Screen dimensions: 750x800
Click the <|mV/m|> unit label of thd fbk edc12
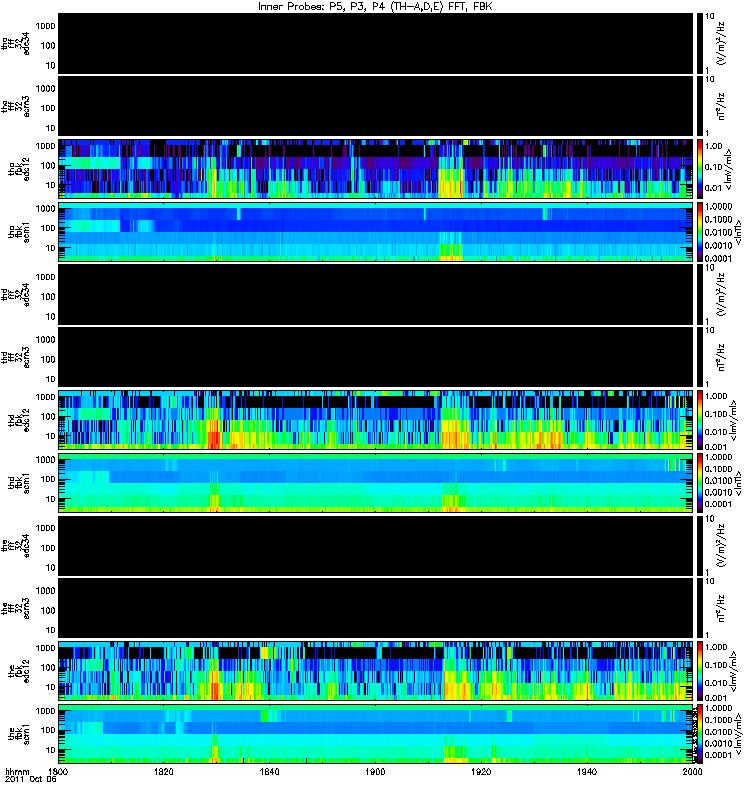[x=733, y=420]
